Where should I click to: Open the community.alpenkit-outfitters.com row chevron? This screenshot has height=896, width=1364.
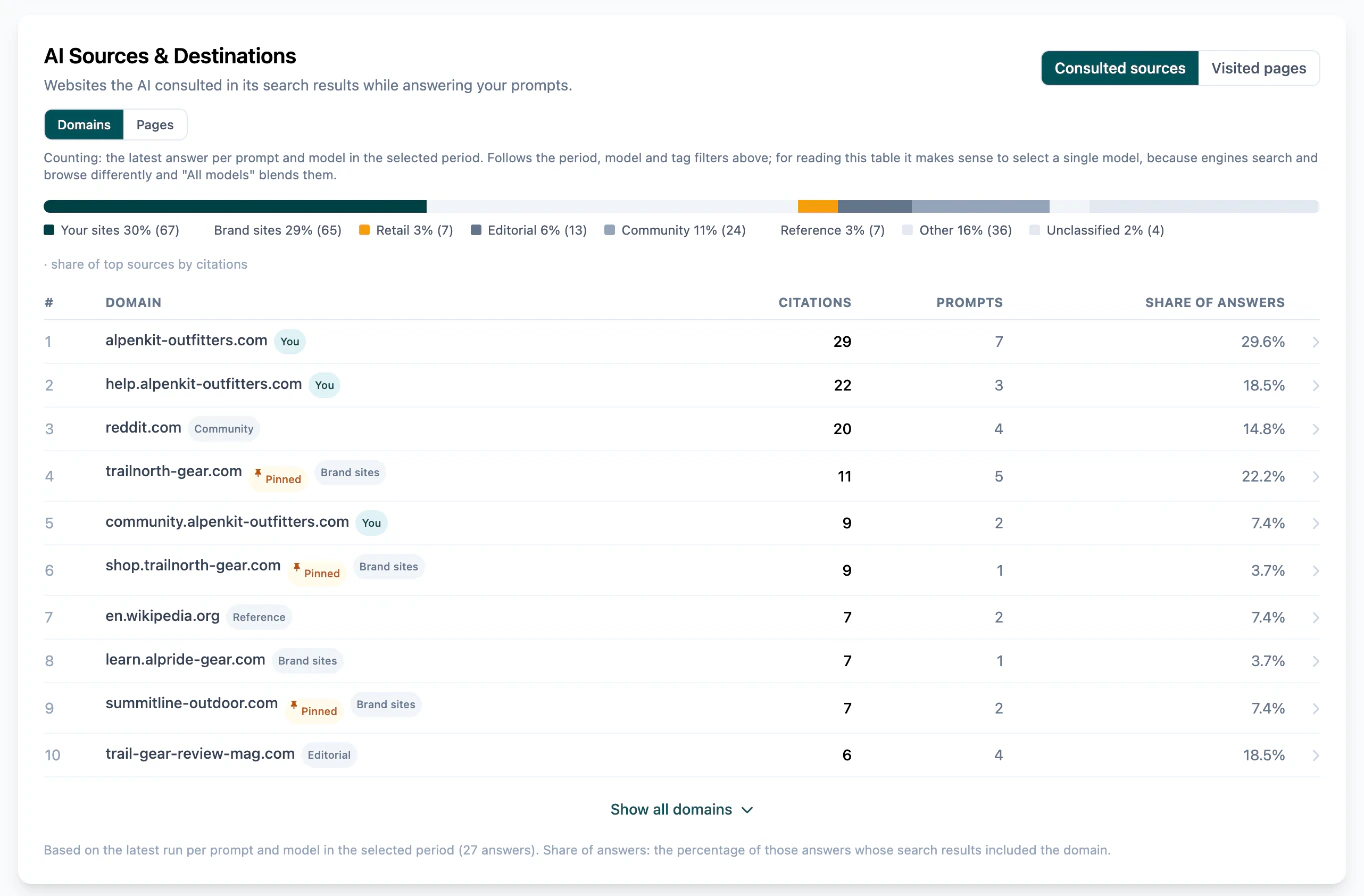tap(1315, 523)
